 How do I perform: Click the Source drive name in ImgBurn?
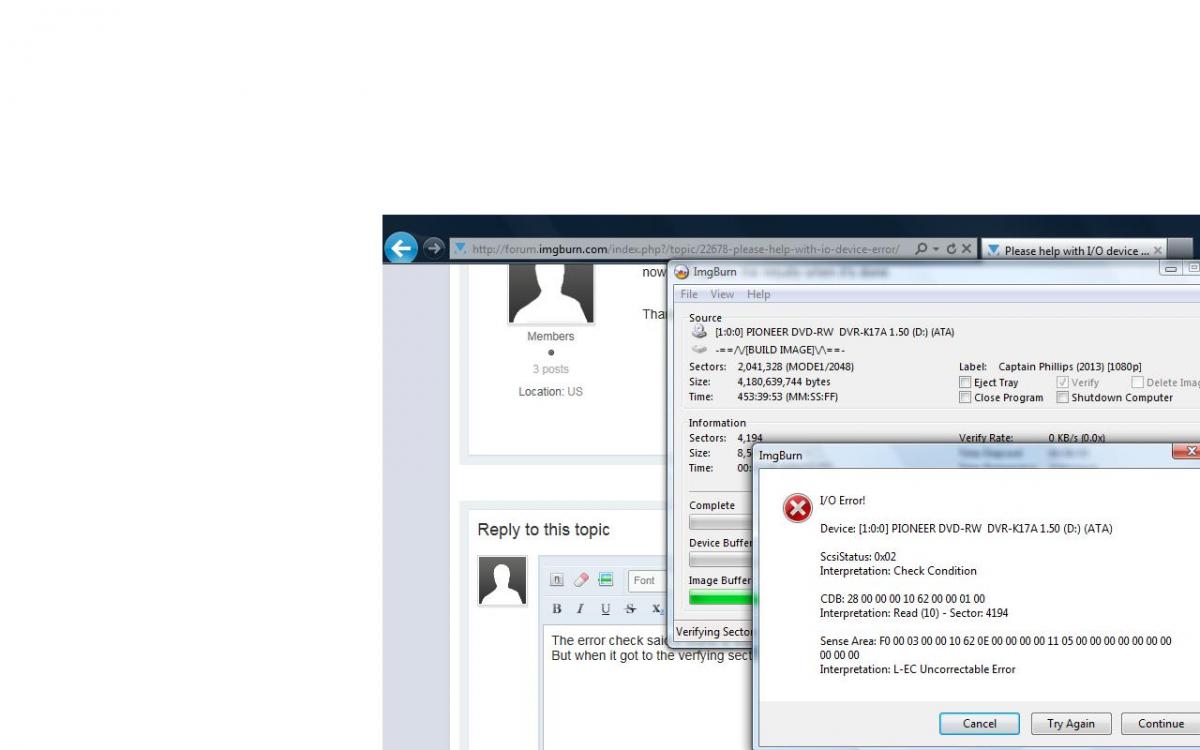point(834,332)
